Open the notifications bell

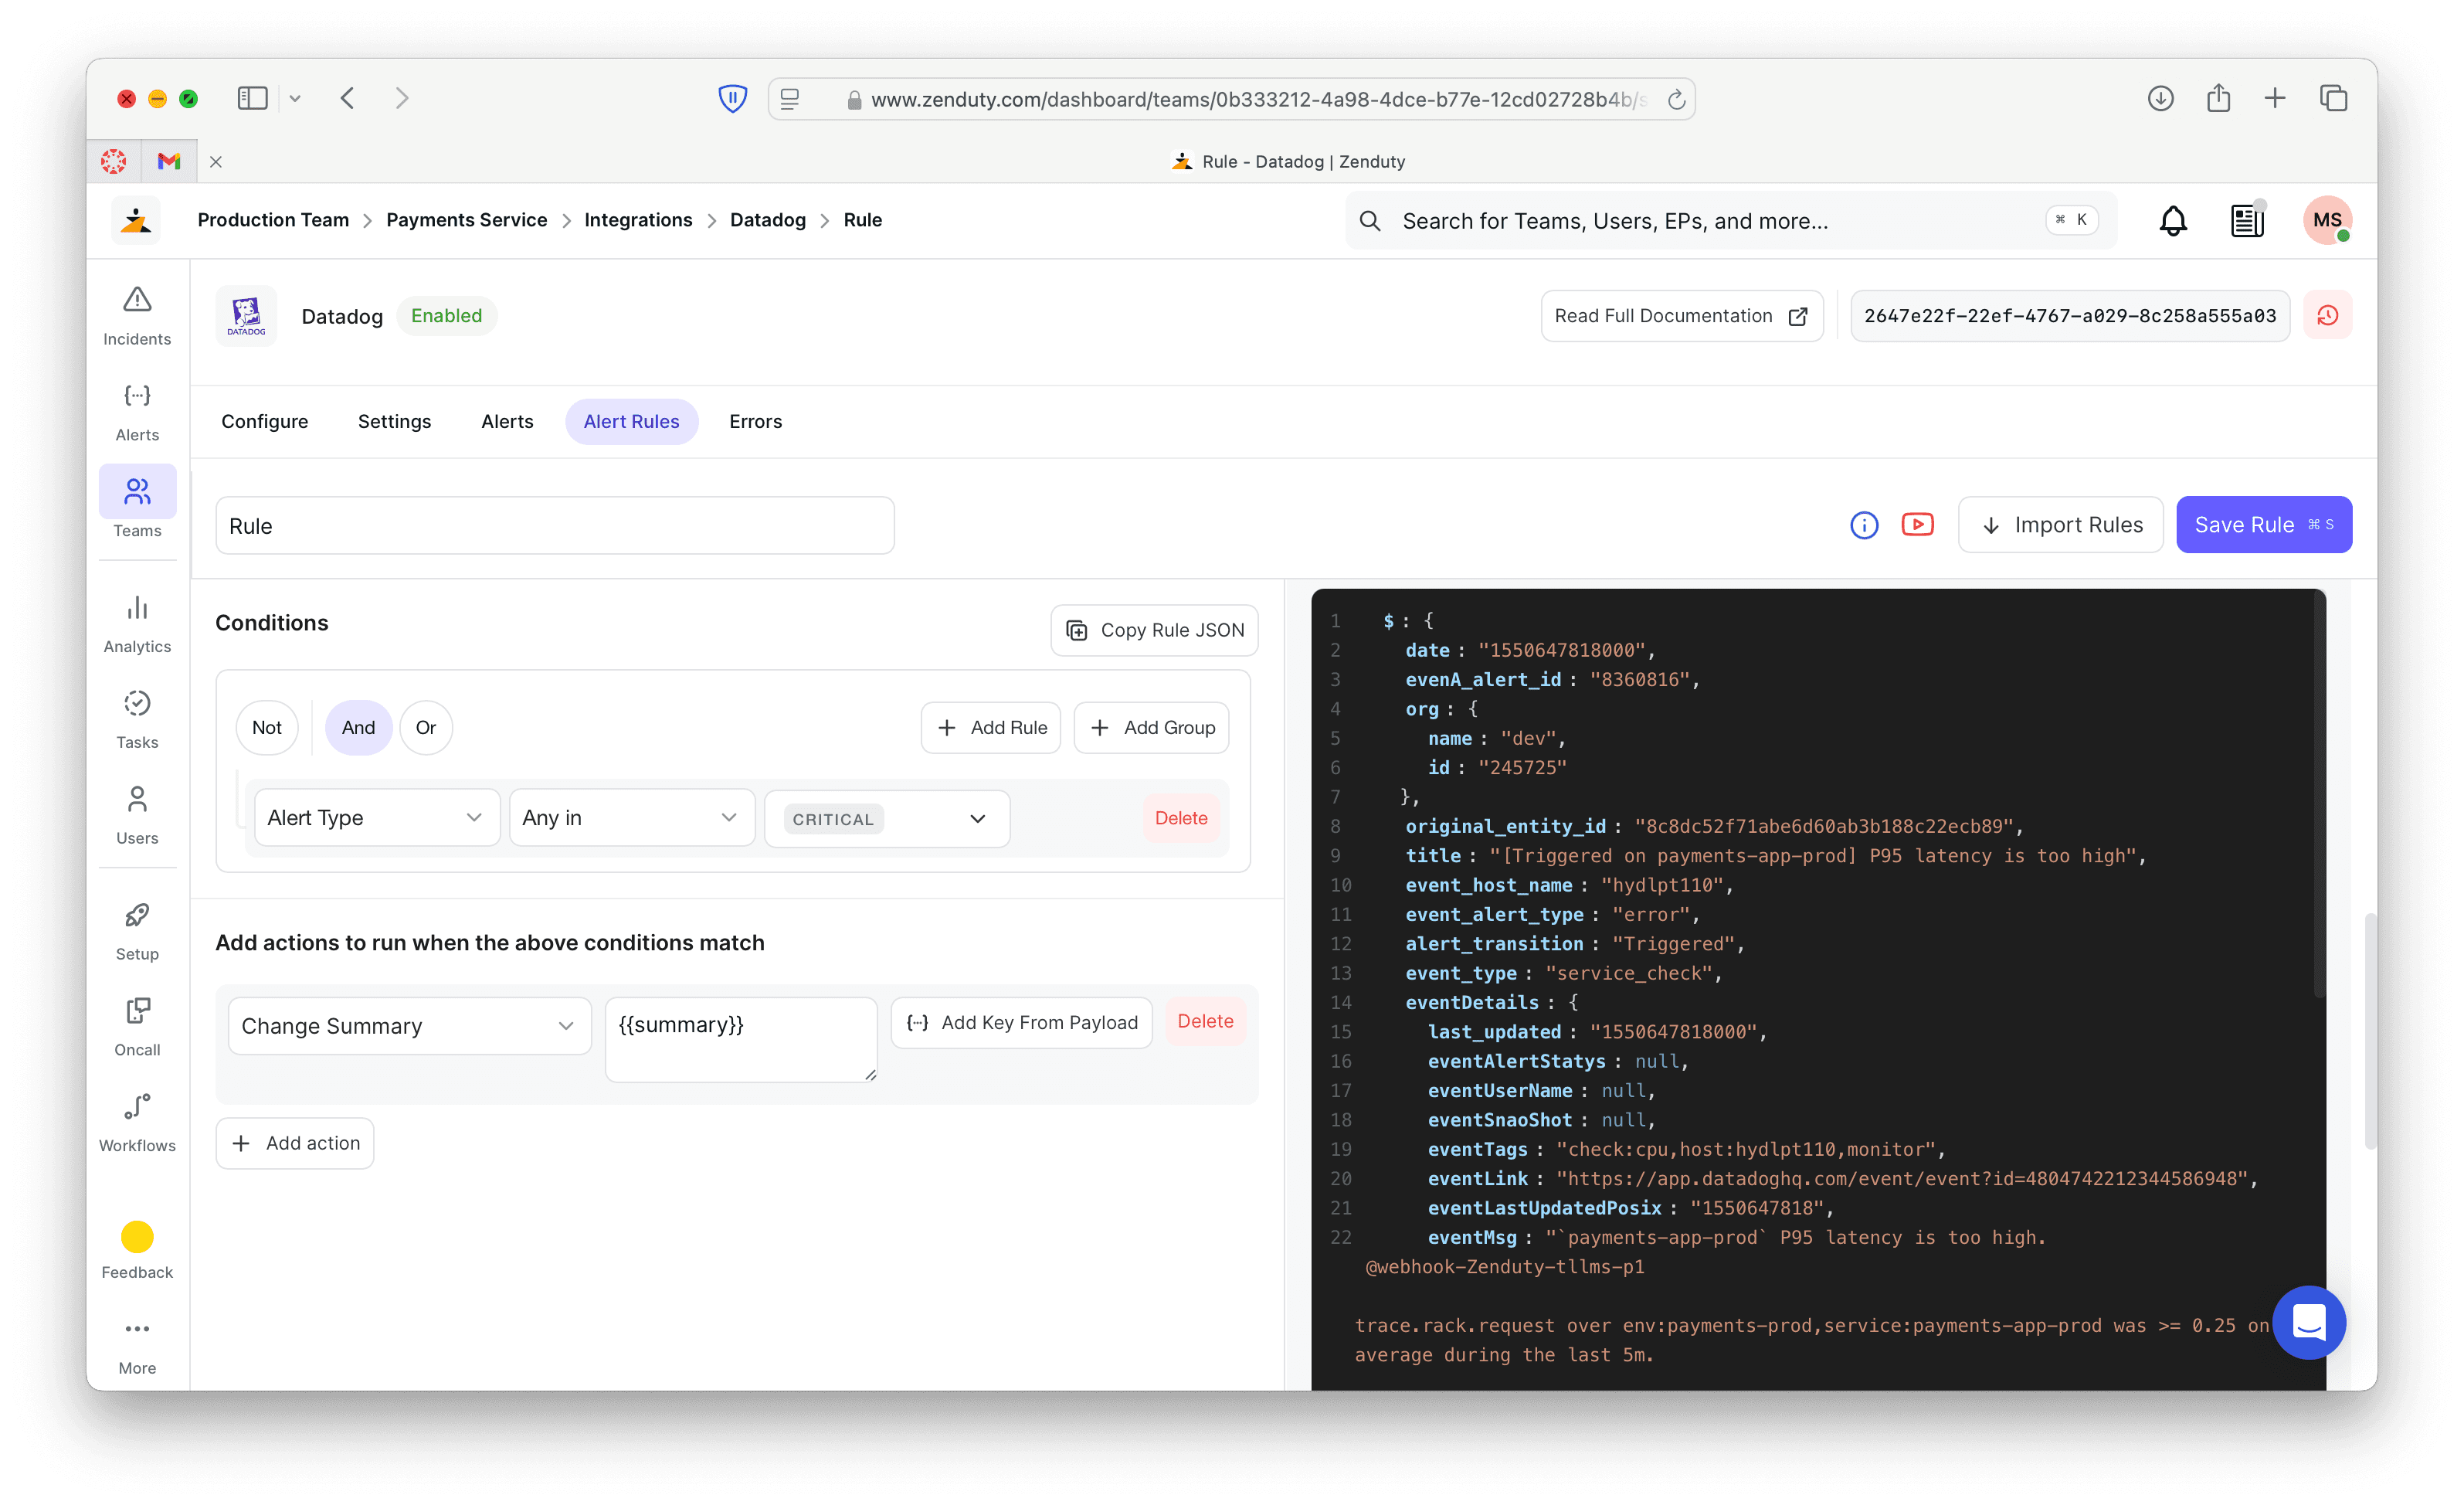(x=2173, y=220)
